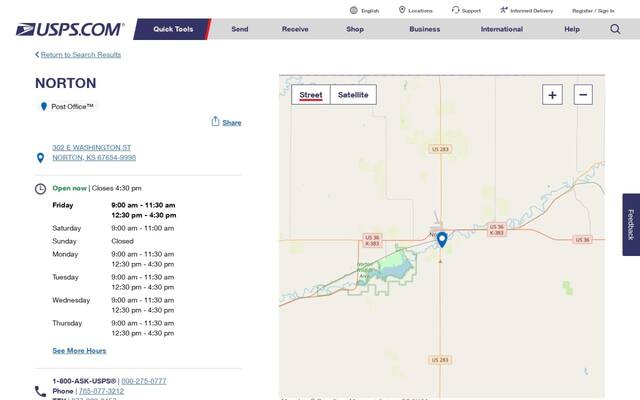Click the clock hours icon

point(40,189)
